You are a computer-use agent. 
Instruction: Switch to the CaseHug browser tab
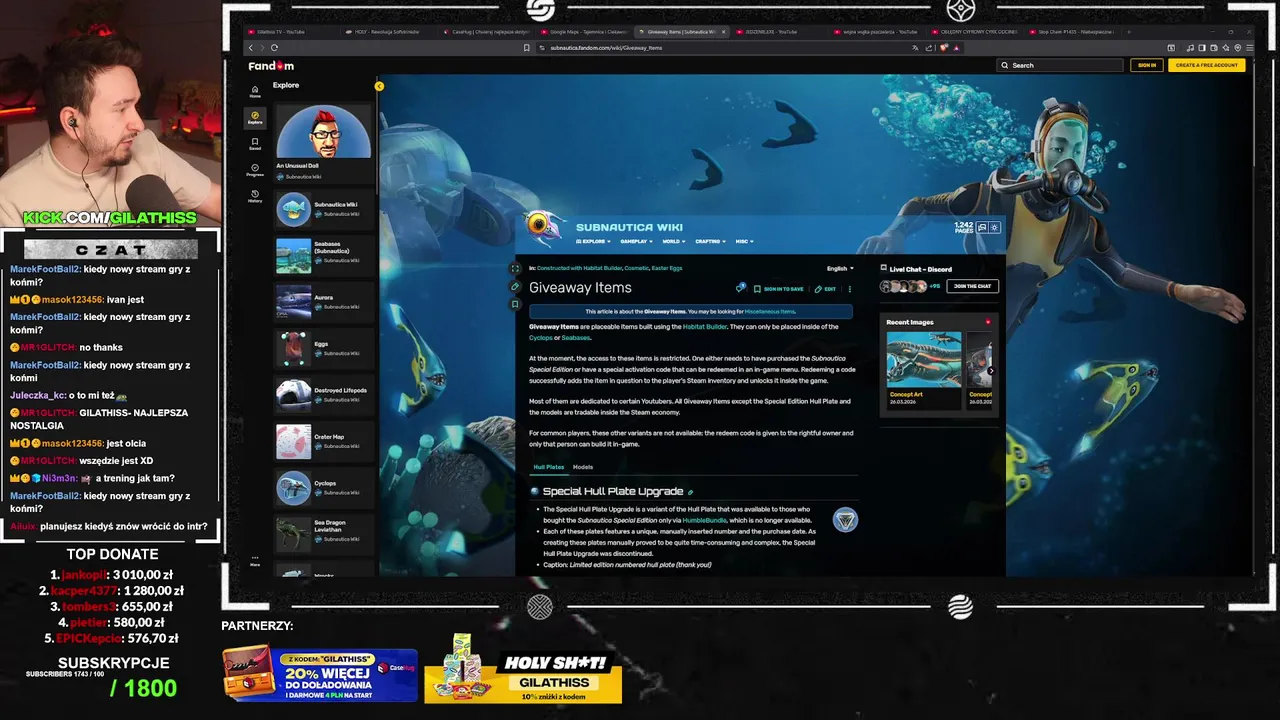(x=485, y=32)
